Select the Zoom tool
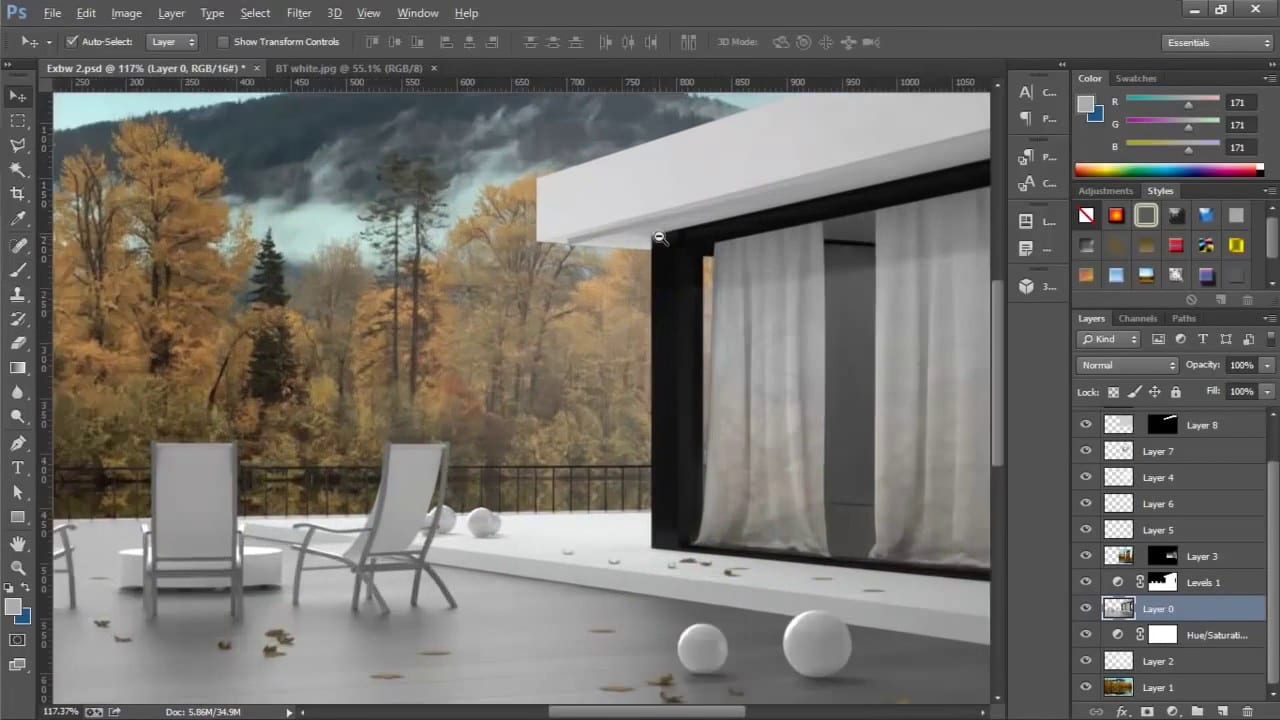The height and width of the screenshot is (720, 1280). point(18,568)
